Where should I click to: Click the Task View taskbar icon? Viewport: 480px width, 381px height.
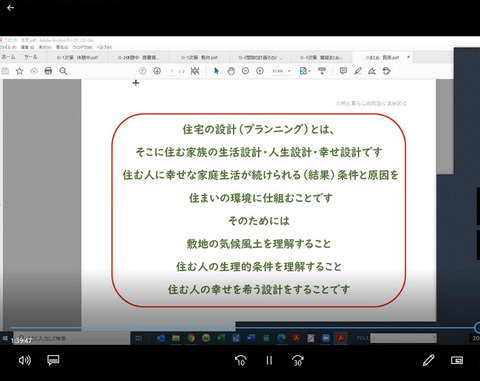click(x=139, y=338)
